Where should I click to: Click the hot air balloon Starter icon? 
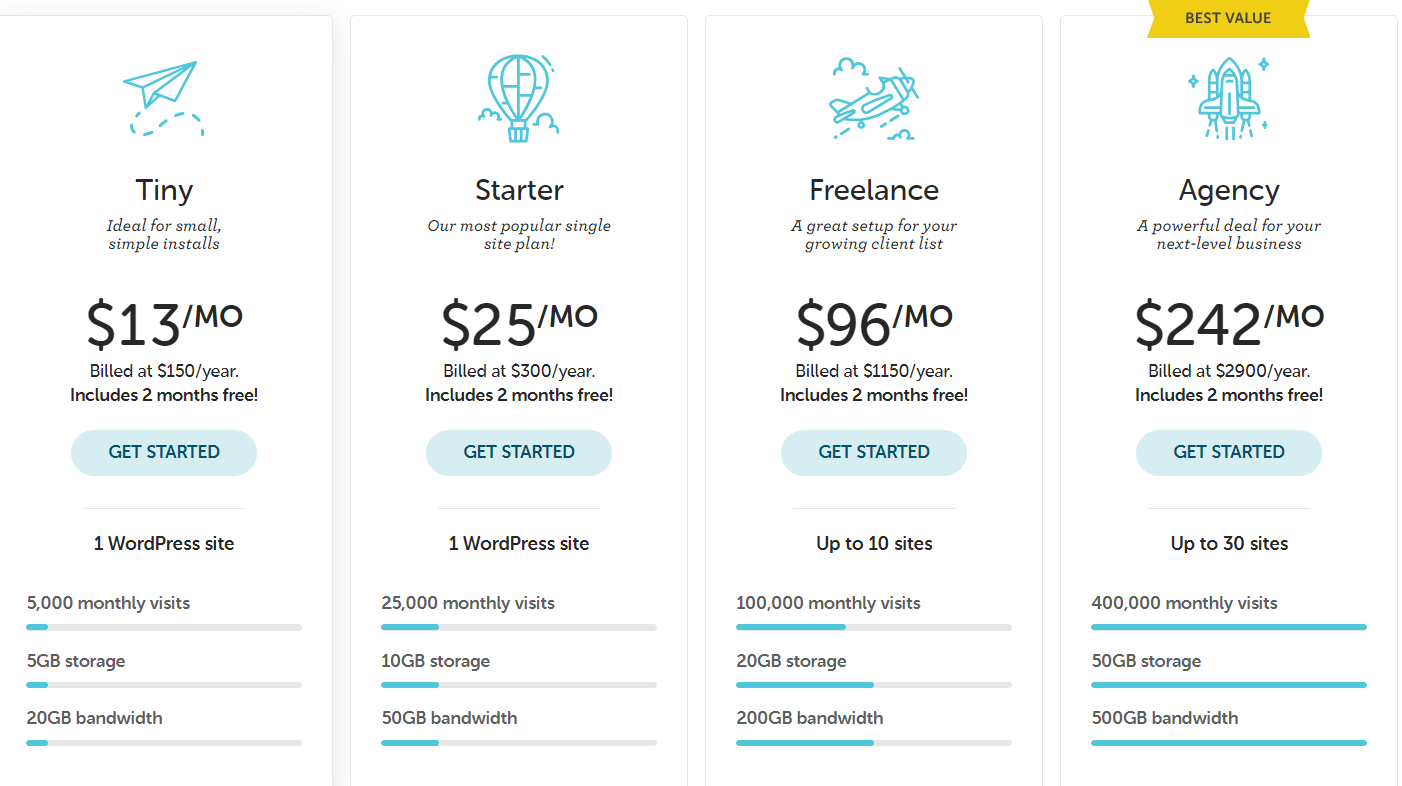pos(518,98)
